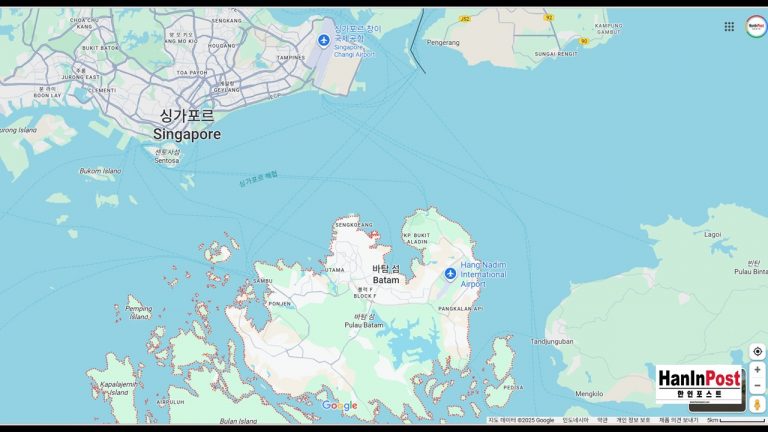This screenshot has height=432, width=768.
Task: Select the Street View pegman icon
Action: click(x=757, y=404)
